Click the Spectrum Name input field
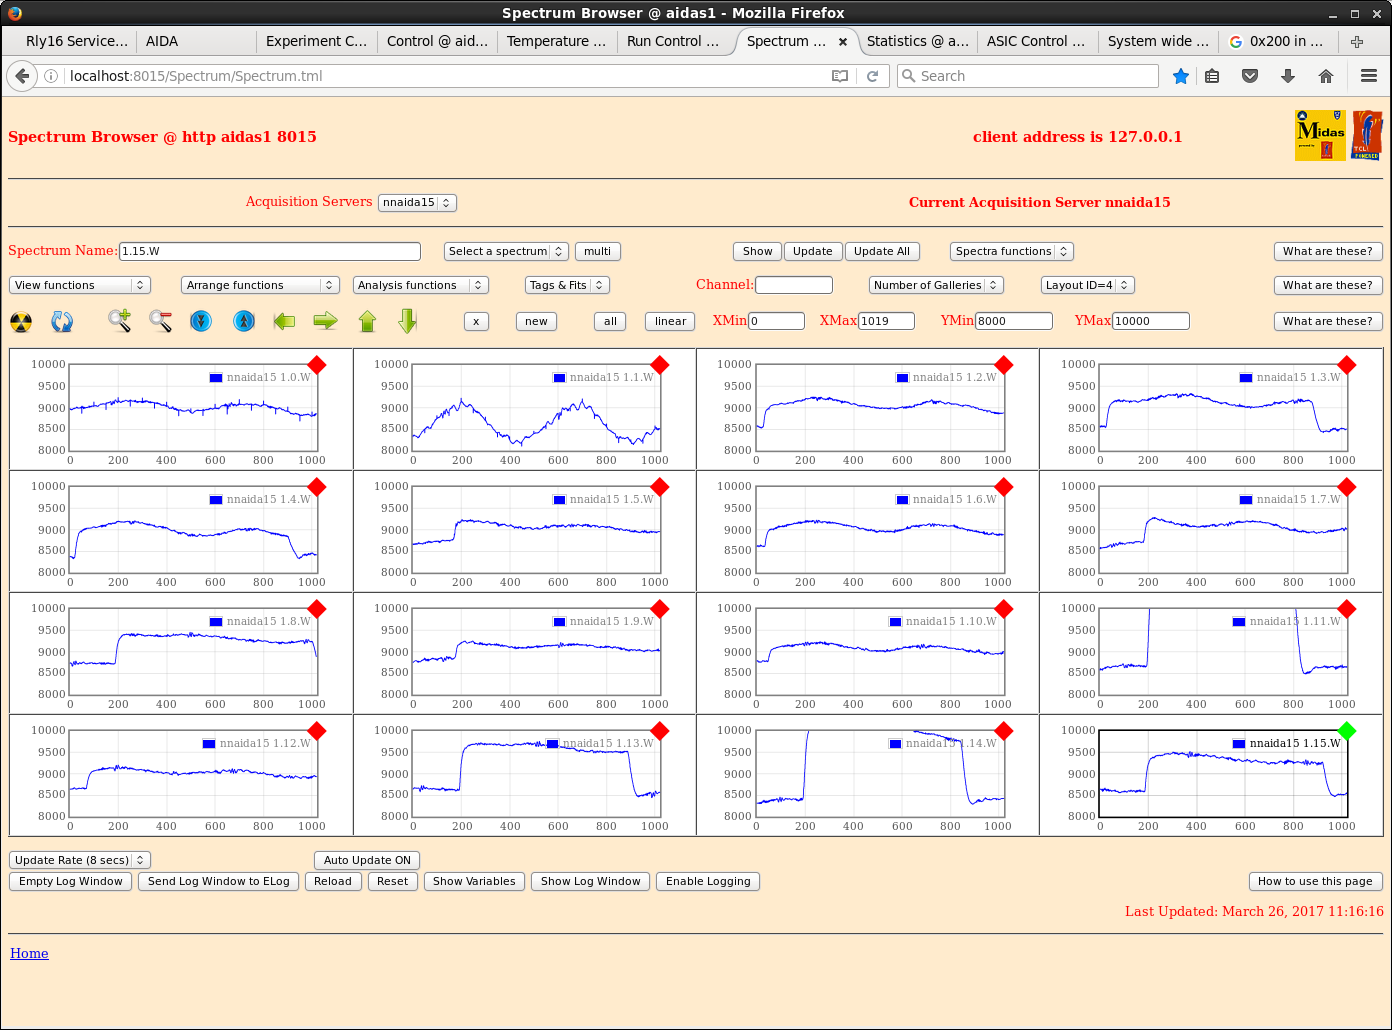This screenshot has width=1392, height=1030. [x=270, y=251]
